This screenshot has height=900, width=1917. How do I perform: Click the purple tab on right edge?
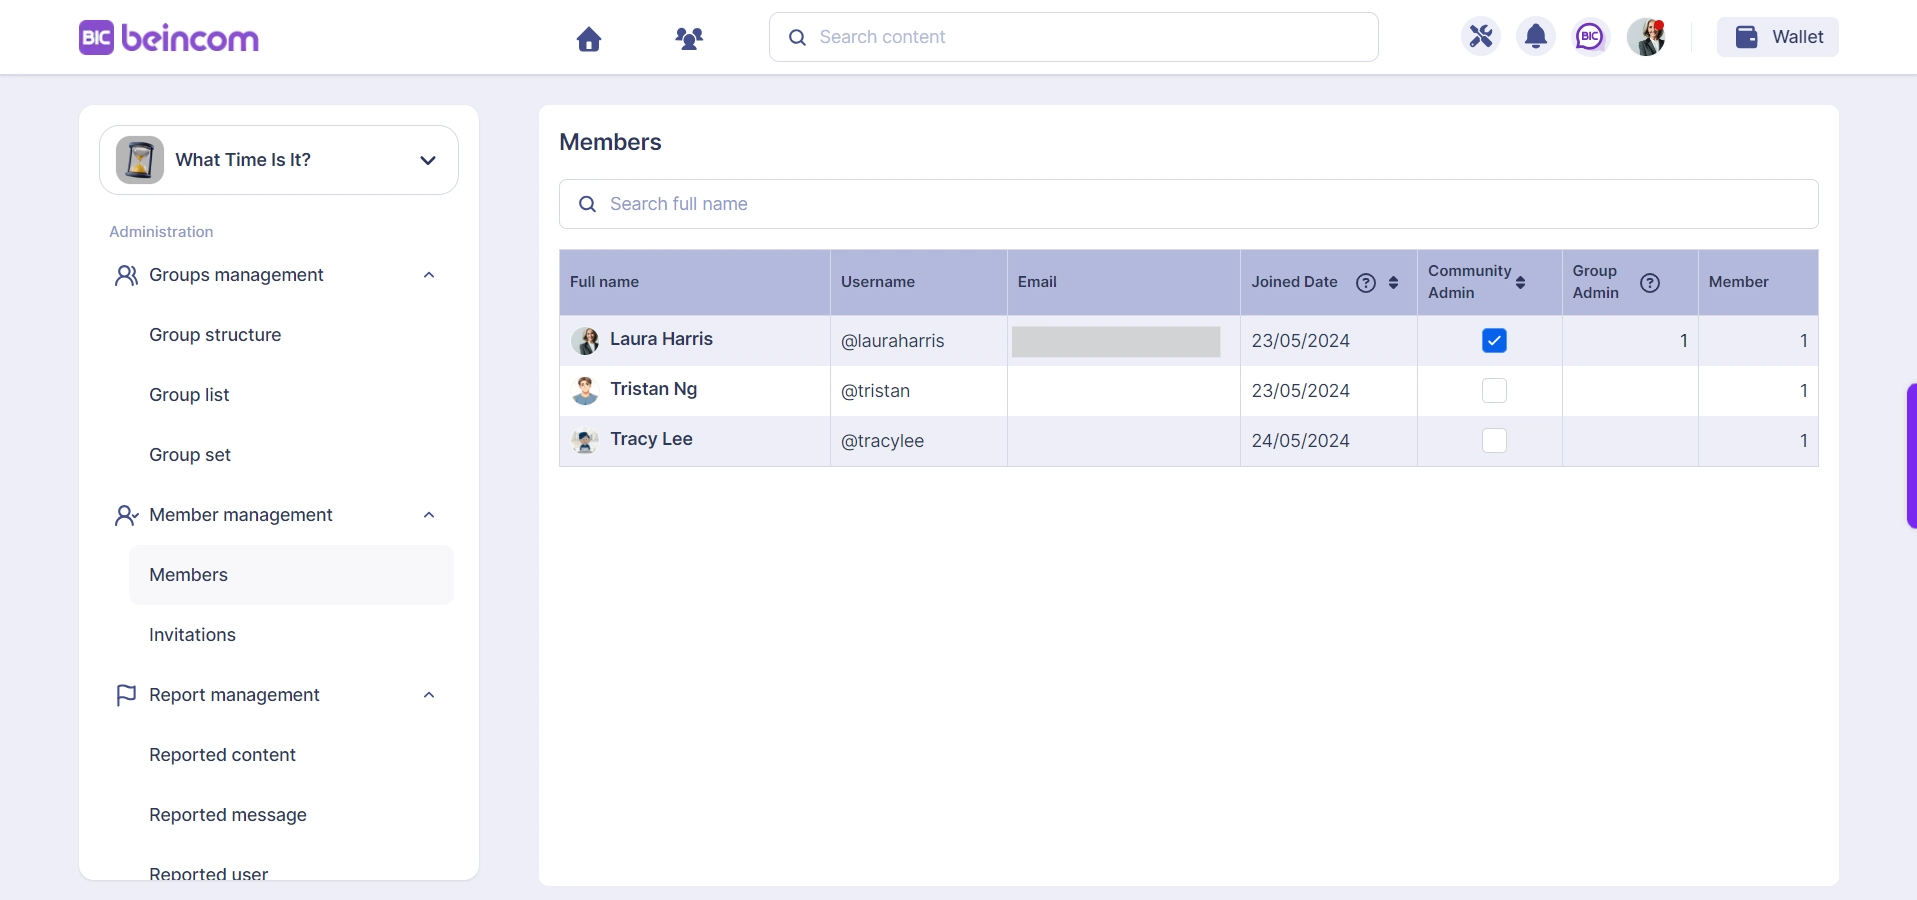[1911, 455]
